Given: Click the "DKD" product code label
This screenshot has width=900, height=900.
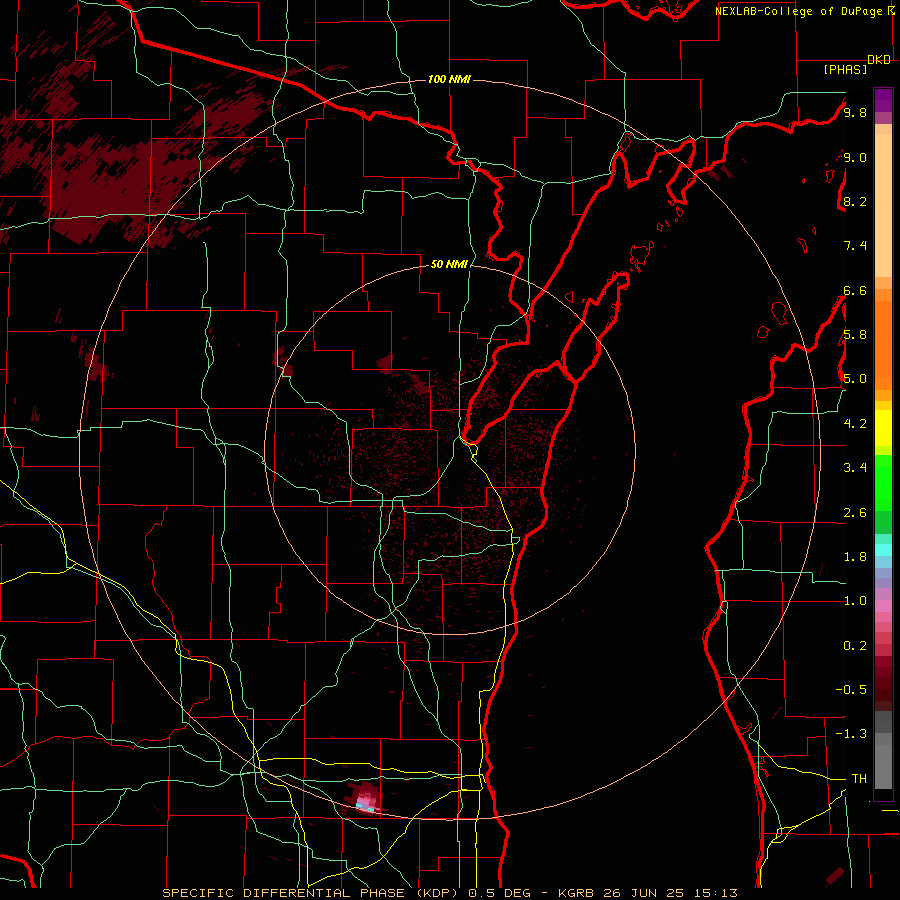Looking at the screenshot, I should point(879,60).
